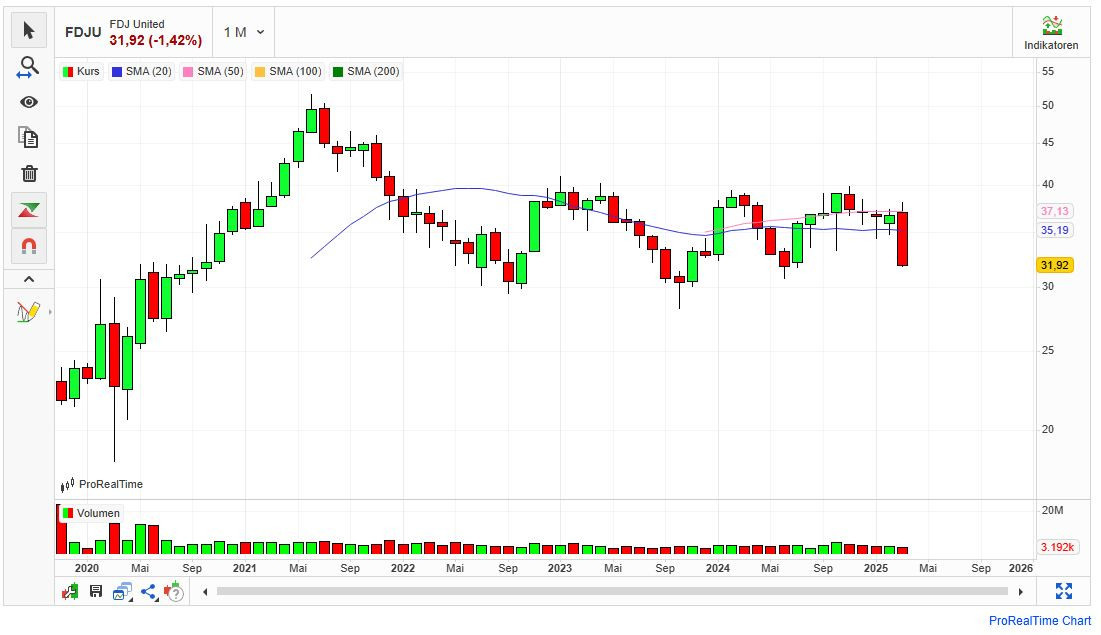Screen dimensions: 1101x635
Task: Open the pencil drawing tools
Action: tap(27, 311)
